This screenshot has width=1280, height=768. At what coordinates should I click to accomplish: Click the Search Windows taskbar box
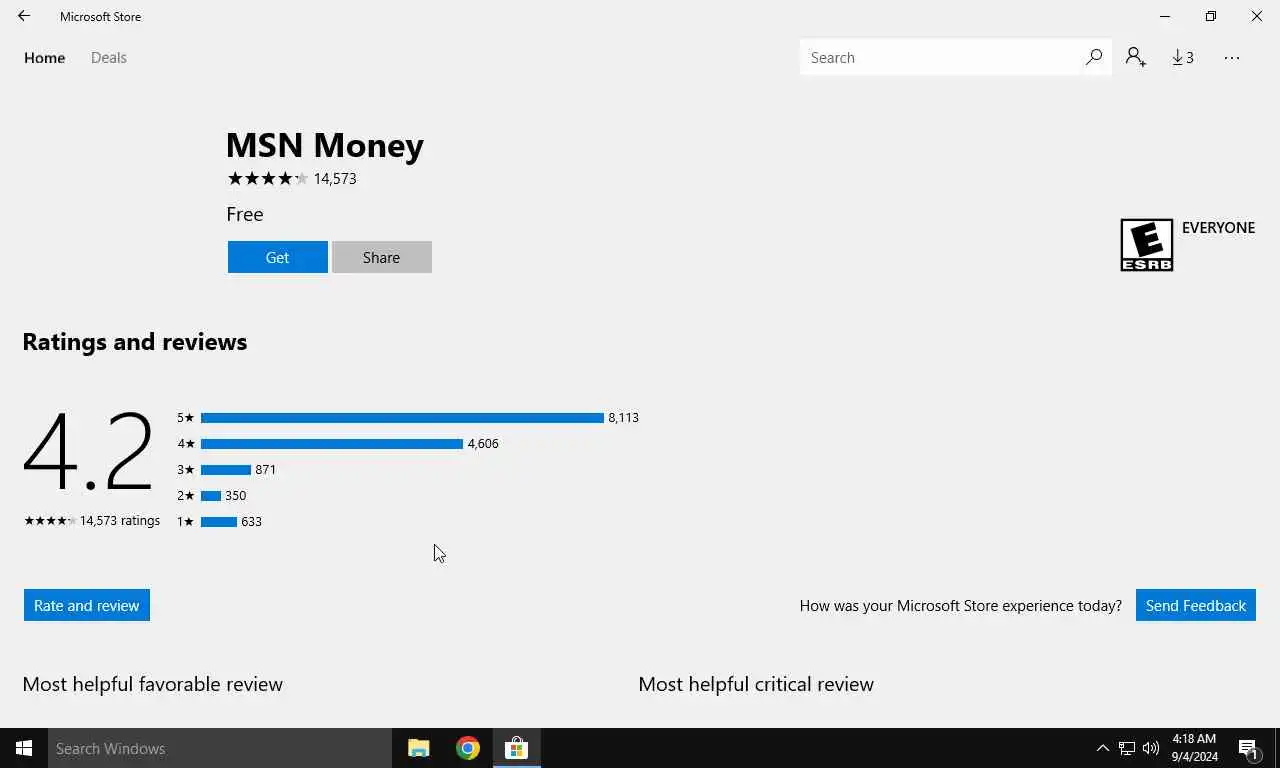click(220, 748)
